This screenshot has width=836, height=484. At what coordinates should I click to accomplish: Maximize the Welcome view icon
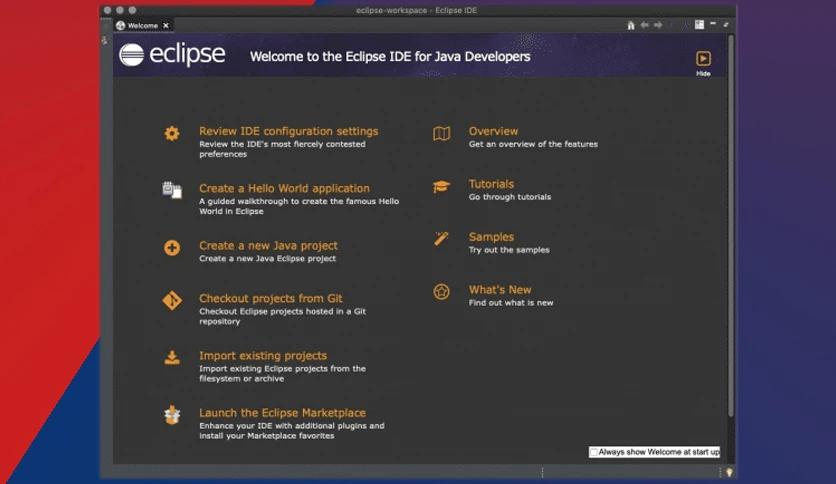tap(726, 25)
